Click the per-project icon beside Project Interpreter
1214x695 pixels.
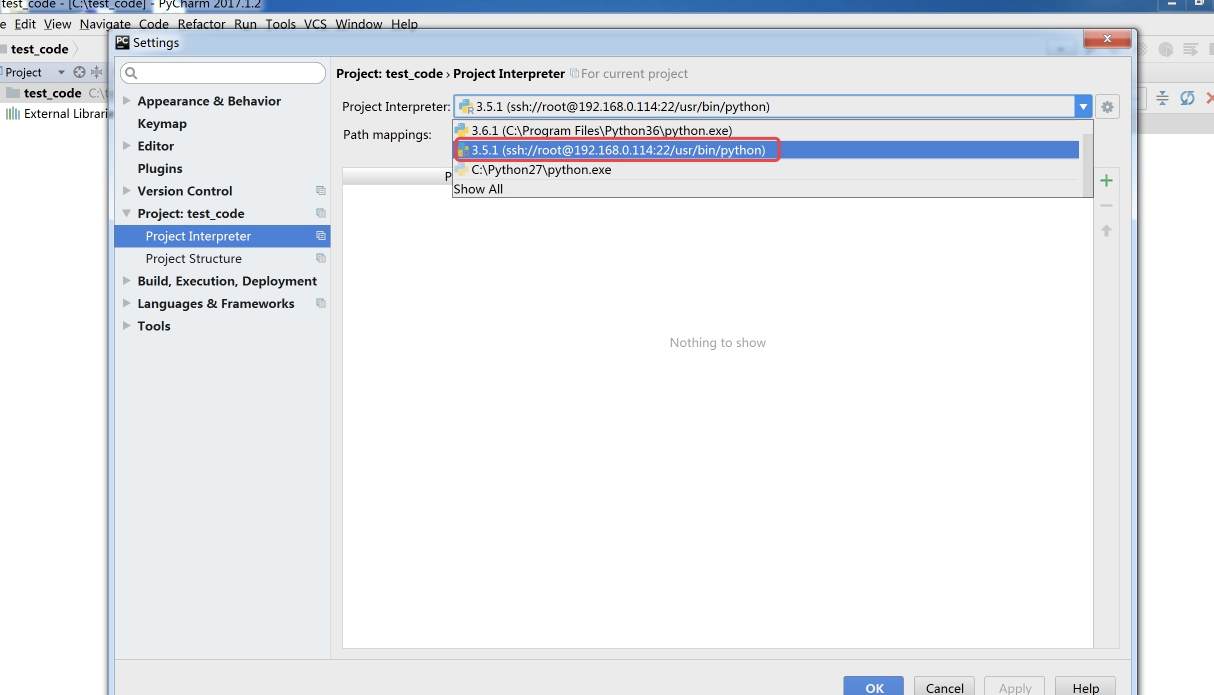[x=321, y=236]
